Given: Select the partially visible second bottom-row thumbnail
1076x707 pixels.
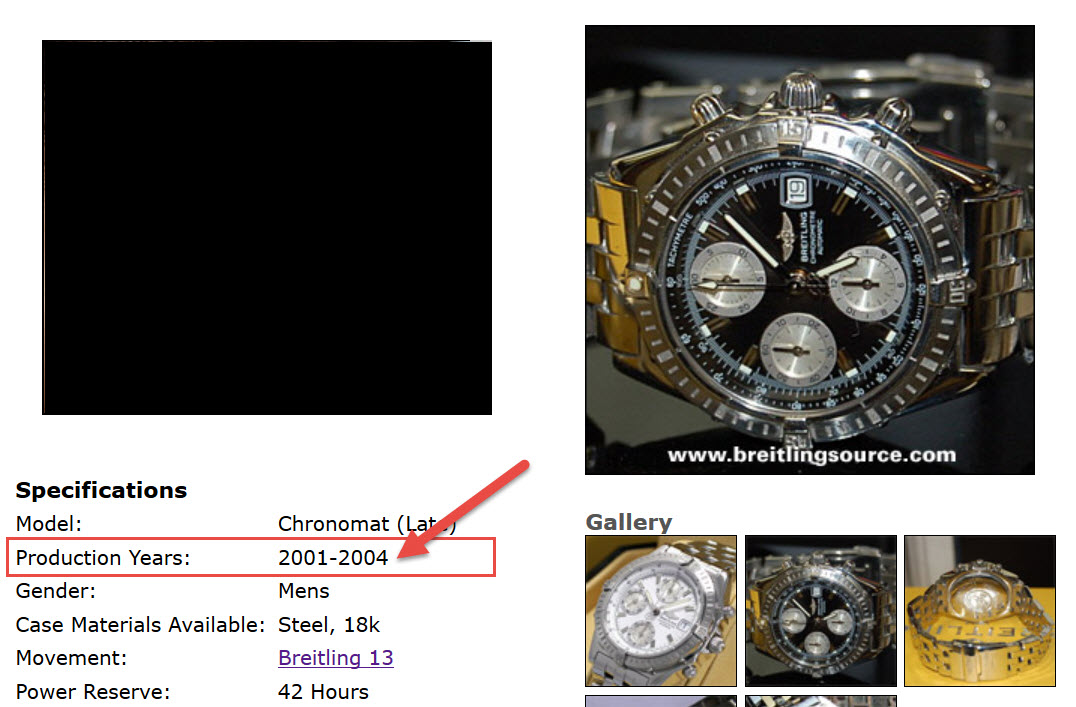Looking at the screenshot, I should click(821, 701).
